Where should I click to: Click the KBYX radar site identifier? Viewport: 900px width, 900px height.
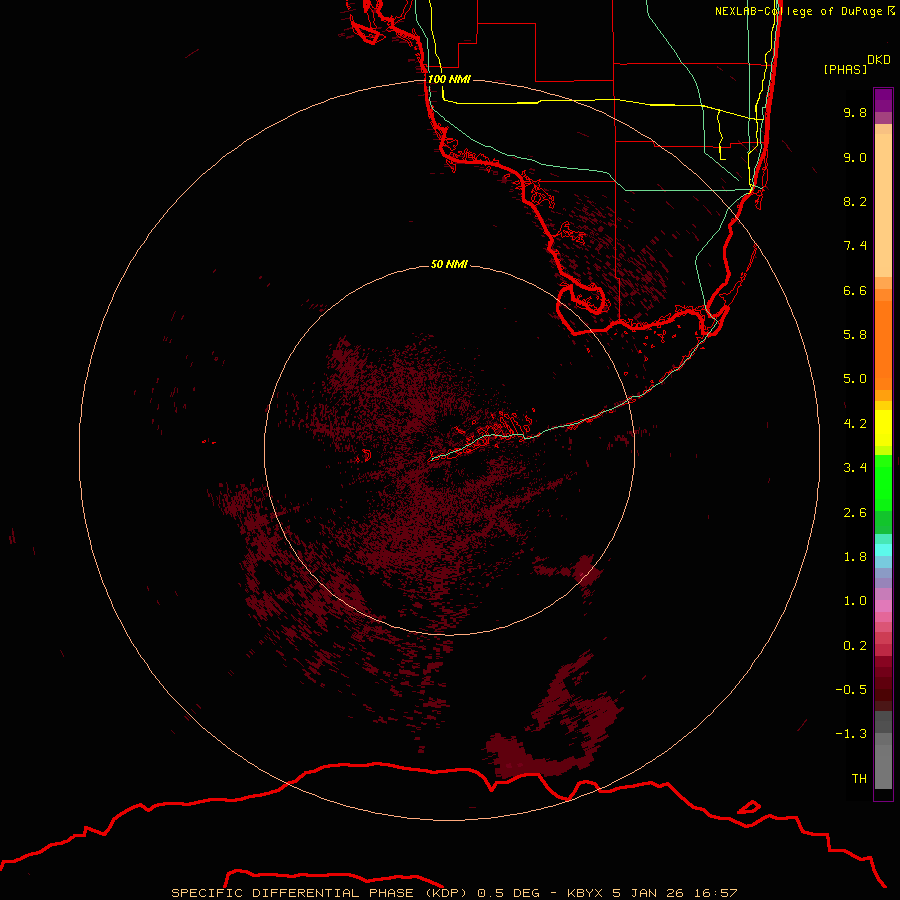(585, 893)
